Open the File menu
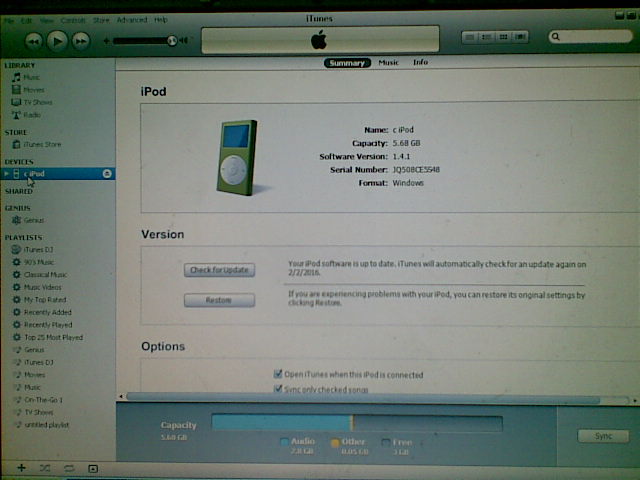The height and width of the screenshot is (480, 640). coord(9,20)
